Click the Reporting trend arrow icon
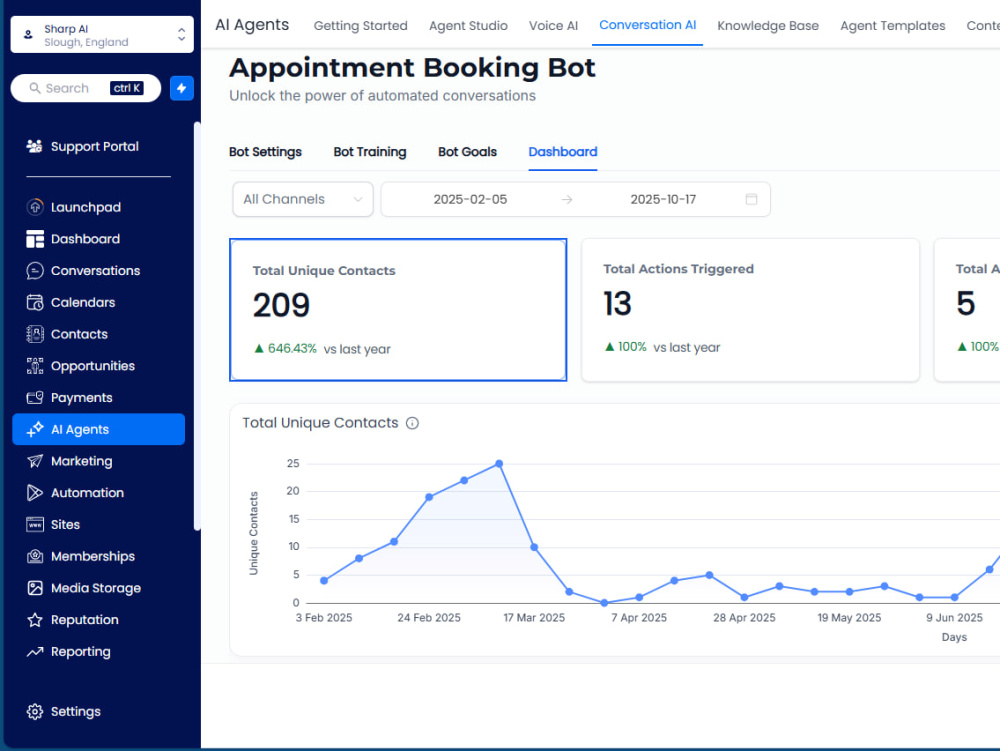 click(35, 652)
